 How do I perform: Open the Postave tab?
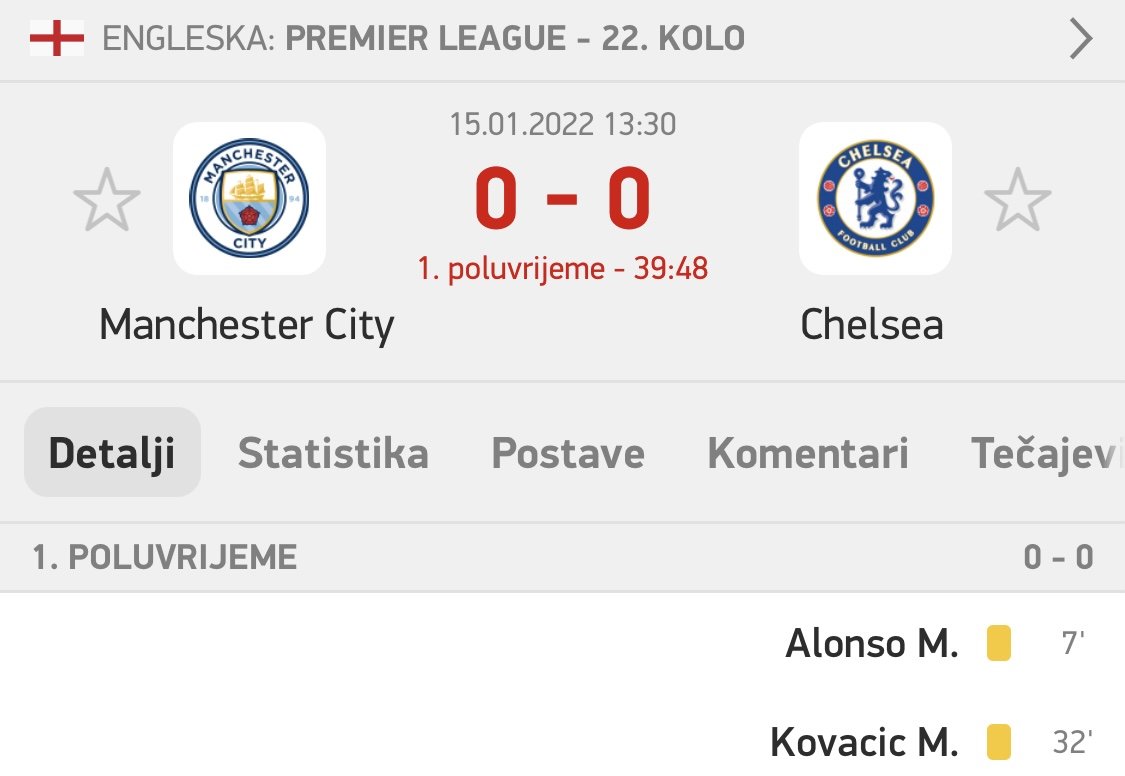[x=568, y=453]
